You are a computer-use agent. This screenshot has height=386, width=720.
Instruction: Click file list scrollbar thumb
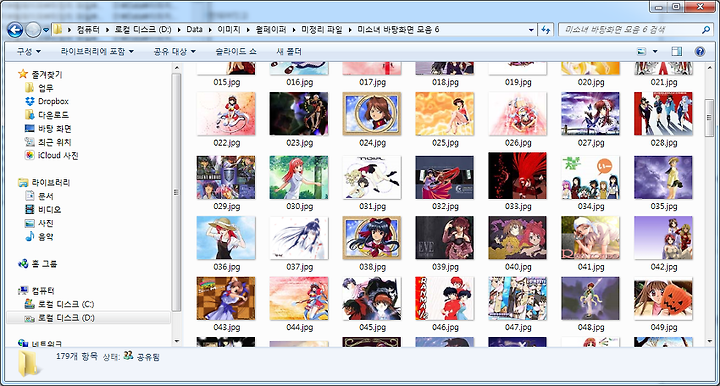(x=709, y=117)
